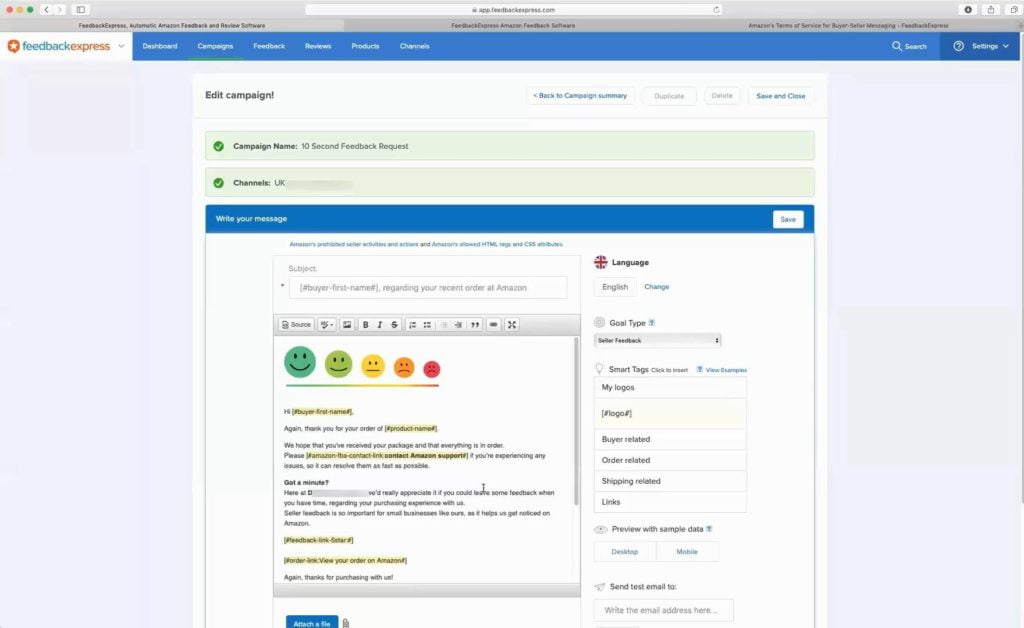
Task: Insert a bulleted list in the editor
Action: click(x=427, y=324)
